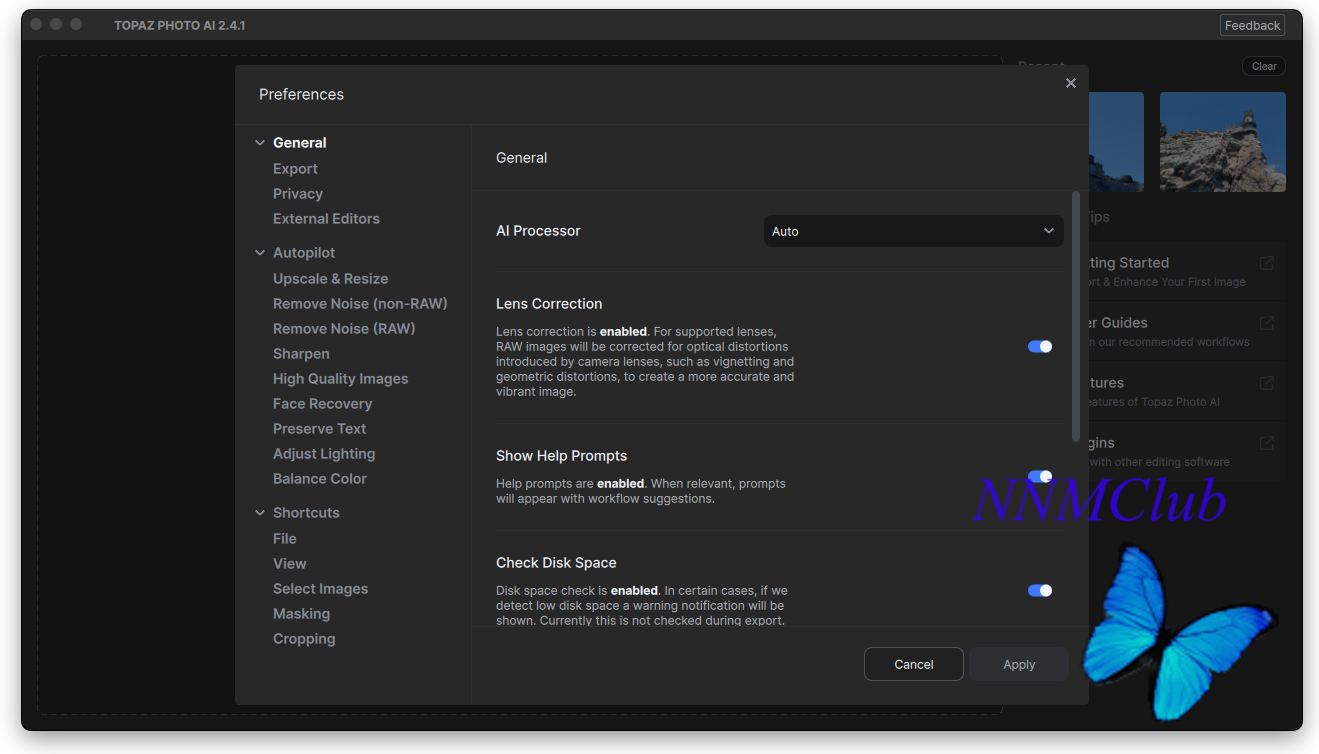Toggle the Show Help Prompts switch

click(1040, 477)
